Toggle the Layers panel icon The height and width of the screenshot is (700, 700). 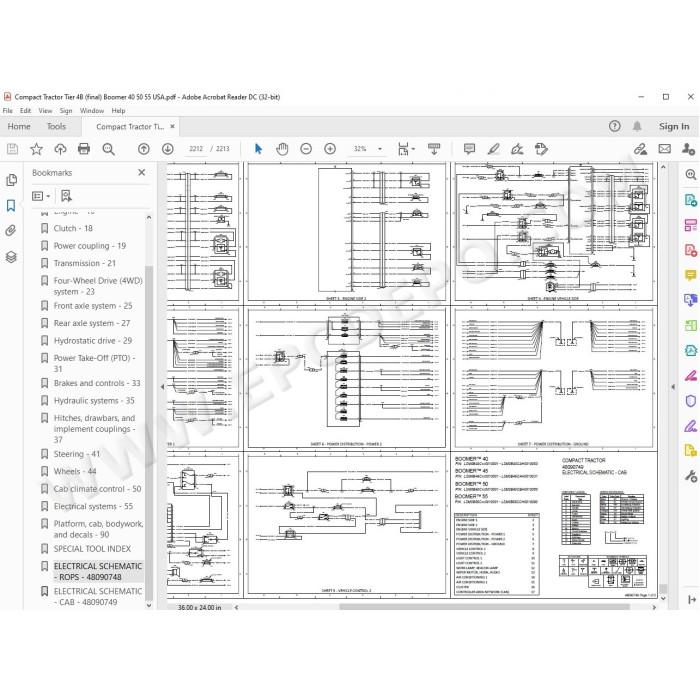(x=11, y=257)
